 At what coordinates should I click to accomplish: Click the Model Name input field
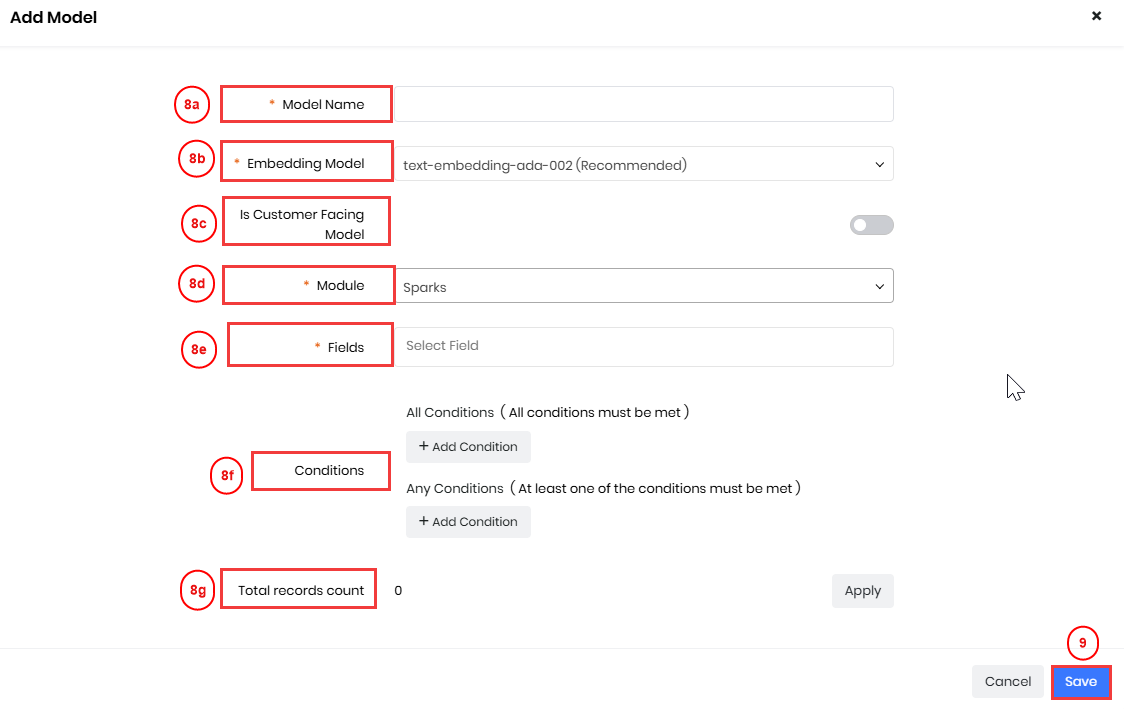point(644,104)
